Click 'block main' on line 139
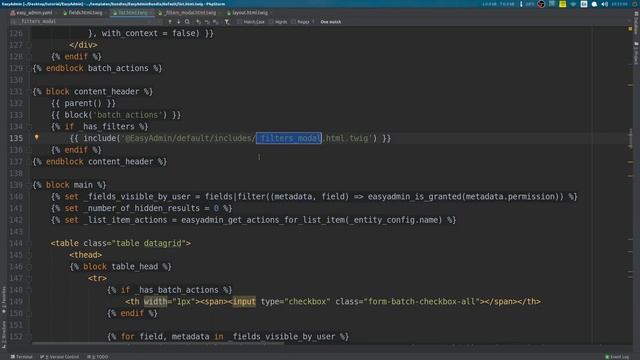640x360 pixels. [x=69, y=185]
